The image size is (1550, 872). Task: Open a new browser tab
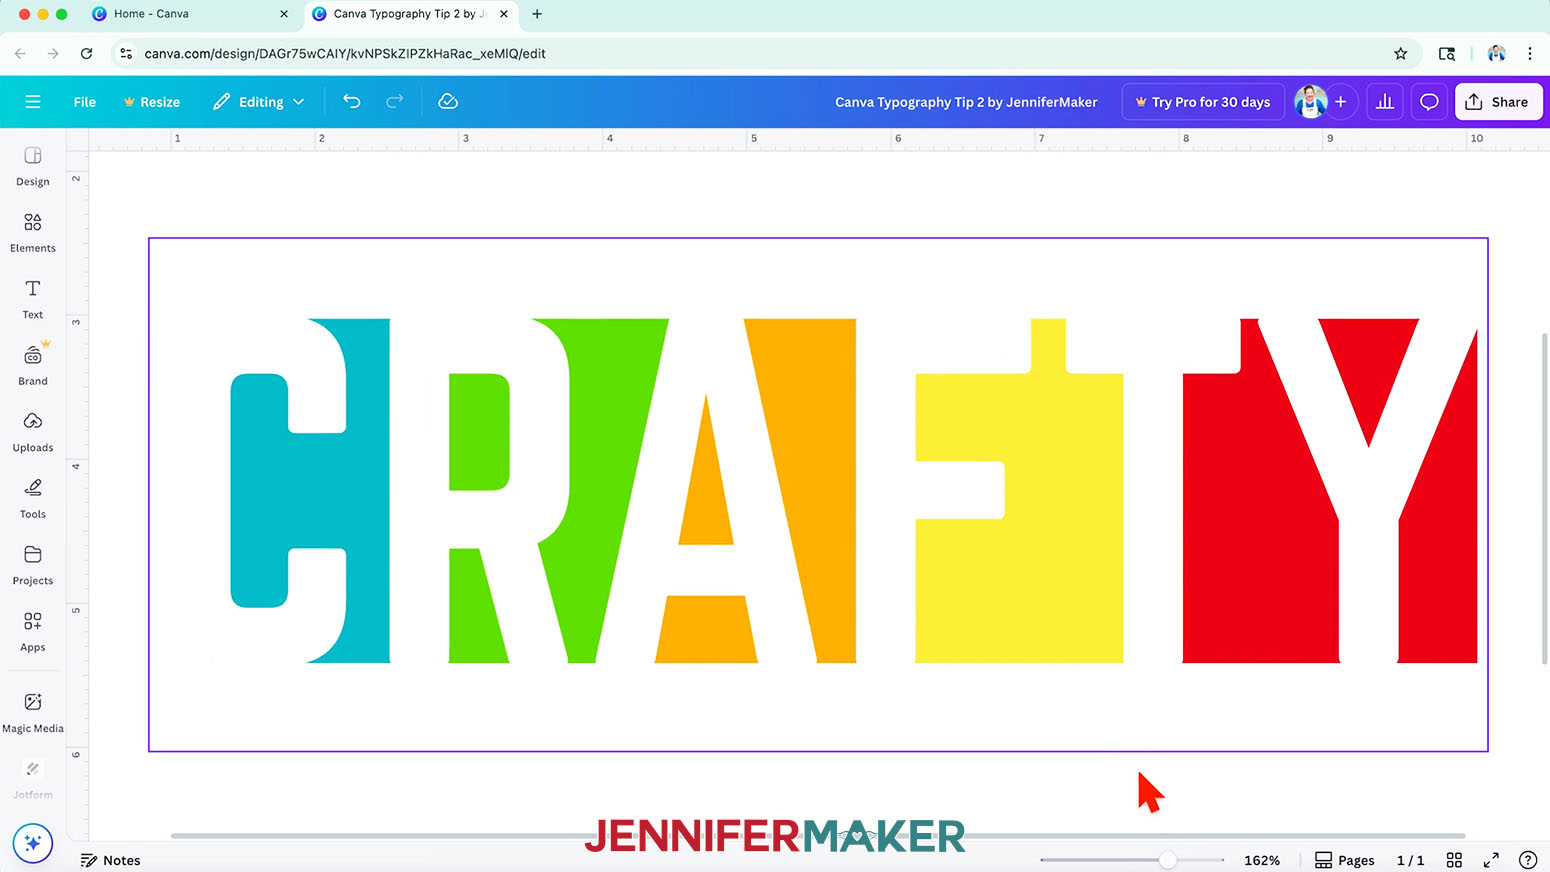537,14
